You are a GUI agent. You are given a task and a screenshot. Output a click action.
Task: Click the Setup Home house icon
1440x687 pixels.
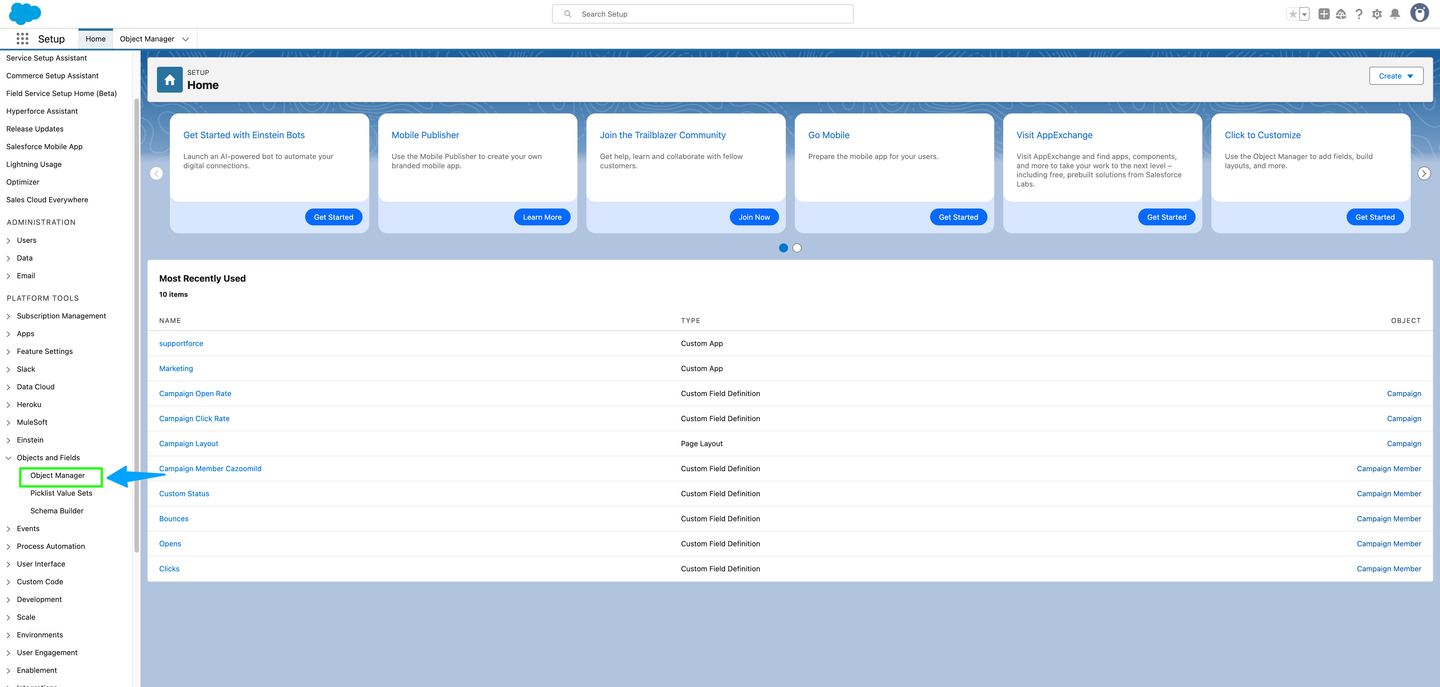pyautogui.click(x=170, y=80)
